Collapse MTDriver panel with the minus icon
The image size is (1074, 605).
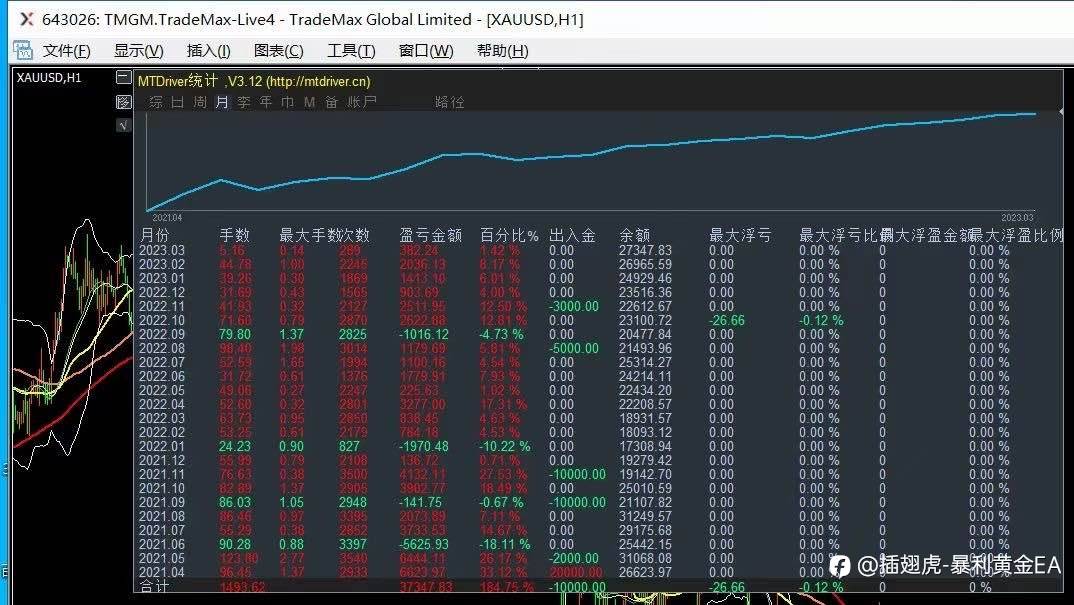[x=123, y=77]
